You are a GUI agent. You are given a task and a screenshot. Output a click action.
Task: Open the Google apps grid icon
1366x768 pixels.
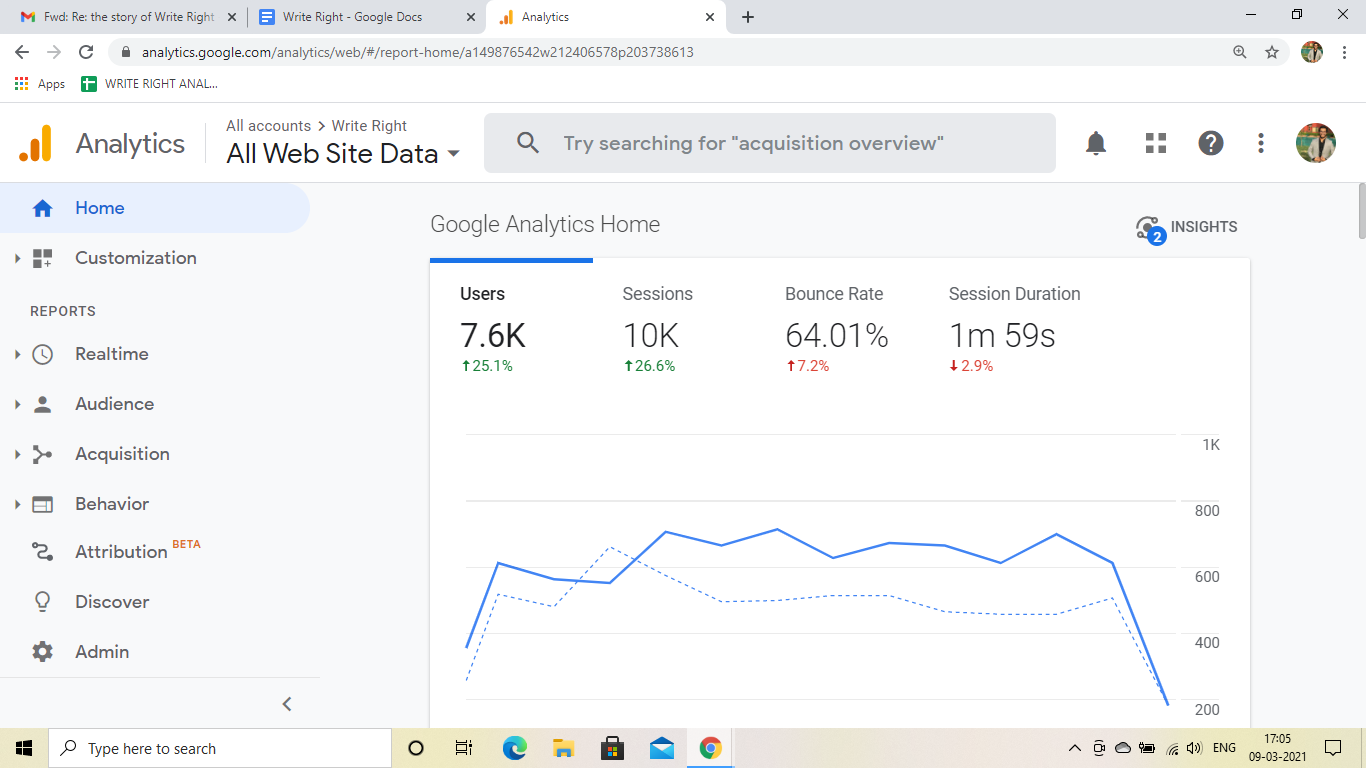1156,143
